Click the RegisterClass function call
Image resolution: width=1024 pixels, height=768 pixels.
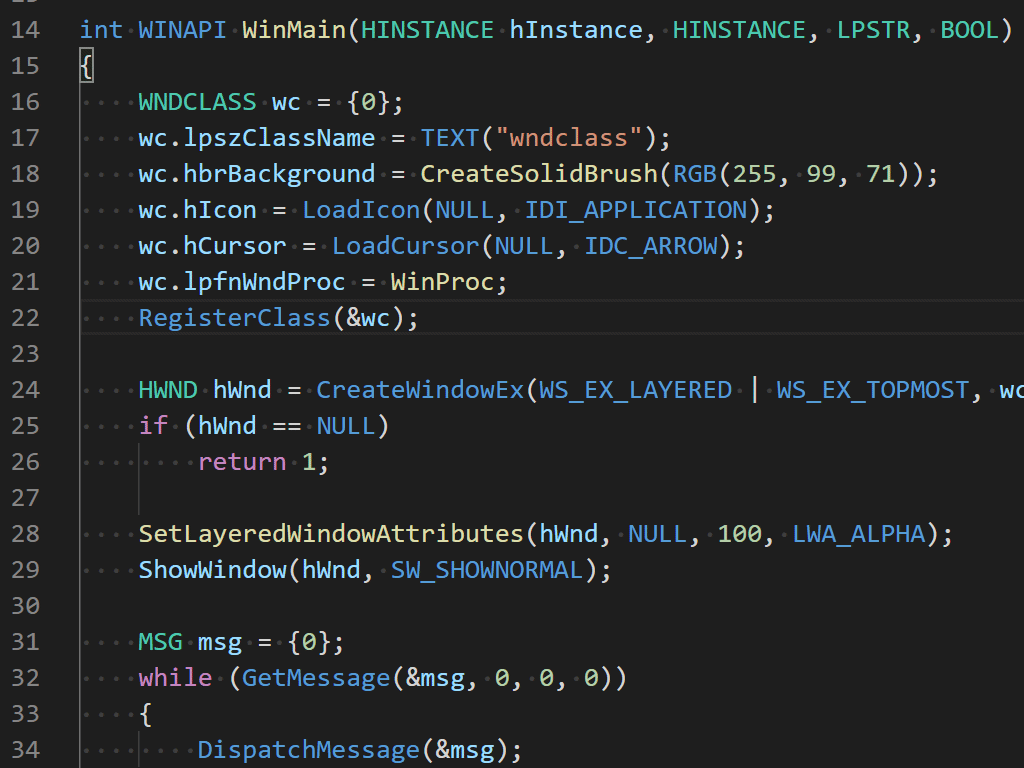tap(234, 317)
